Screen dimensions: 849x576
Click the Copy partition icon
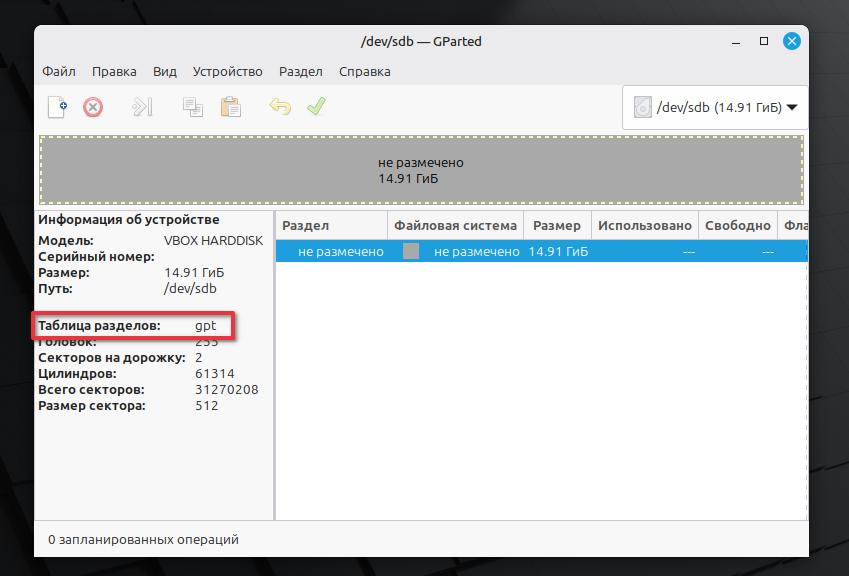[x=193, y=107]
